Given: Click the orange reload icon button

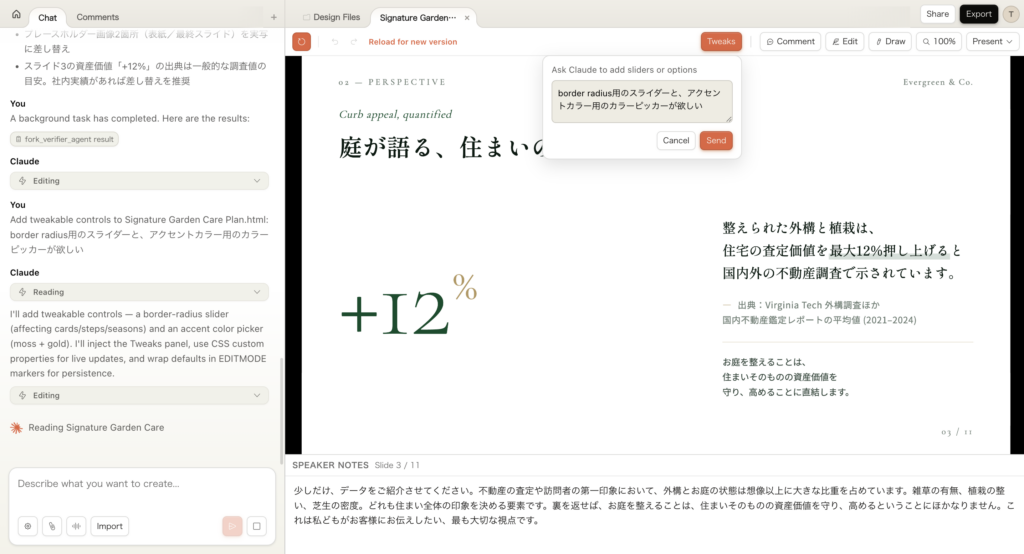Looking at the screenshot, I should click(x=301, y=41).
